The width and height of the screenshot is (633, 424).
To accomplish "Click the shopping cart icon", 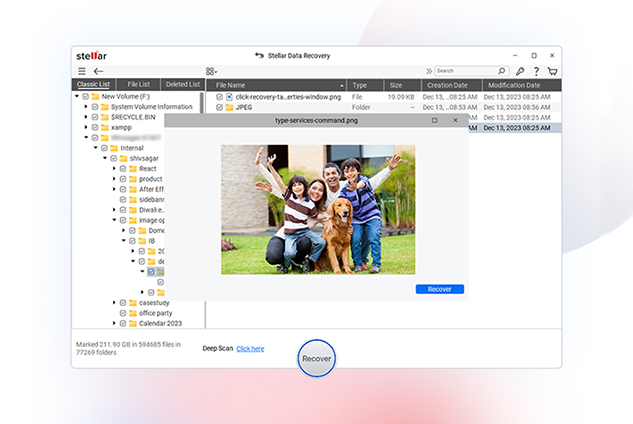I will (x=552, y=72).
